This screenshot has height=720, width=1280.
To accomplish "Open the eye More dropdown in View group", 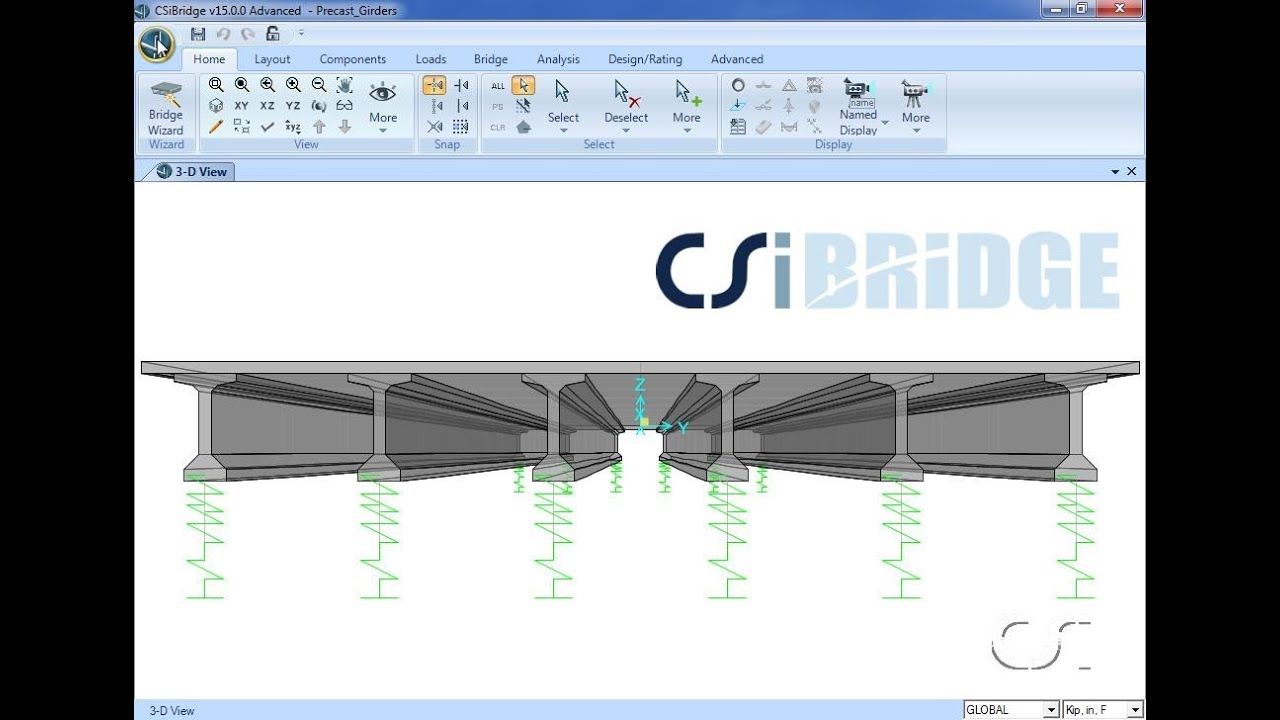I will [383, 108].
